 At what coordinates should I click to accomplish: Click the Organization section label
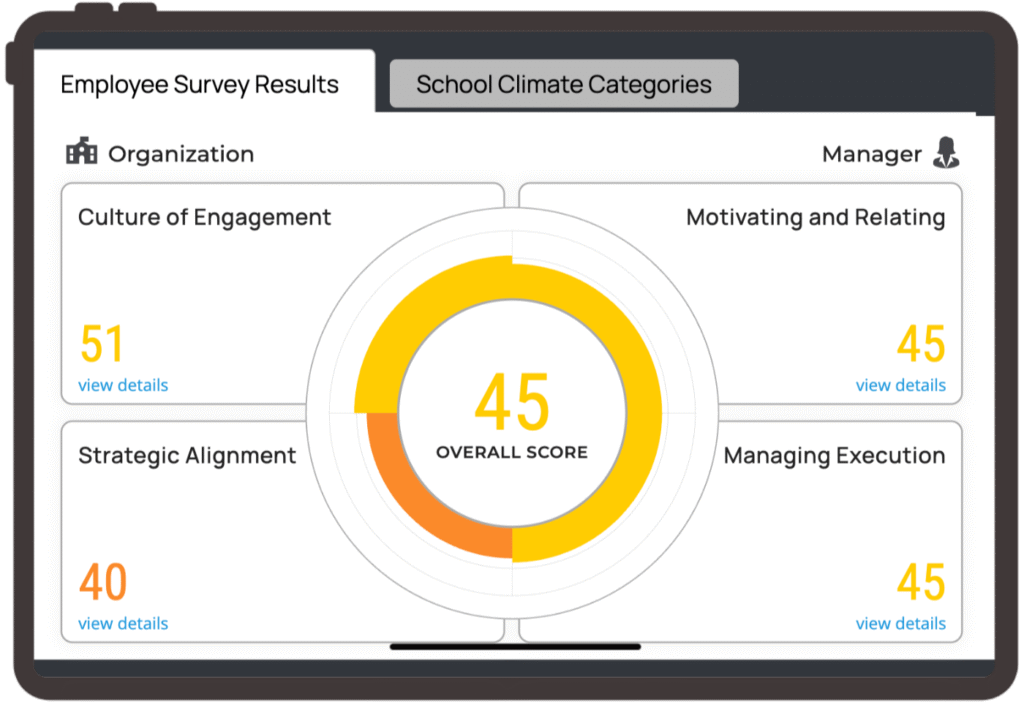pyautogui.click(x=181, y=154)
